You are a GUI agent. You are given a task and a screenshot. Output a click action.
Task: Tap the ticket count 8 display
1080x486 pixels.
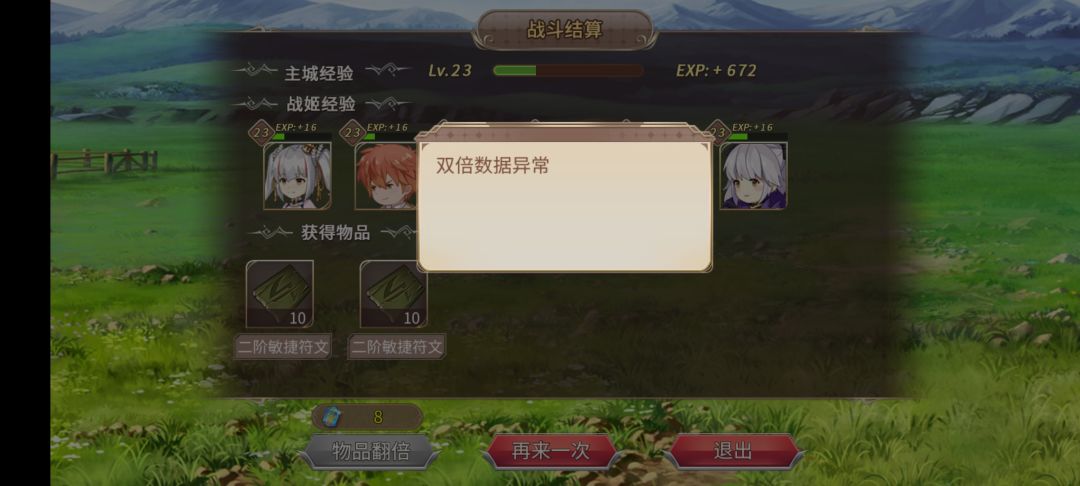378,417
